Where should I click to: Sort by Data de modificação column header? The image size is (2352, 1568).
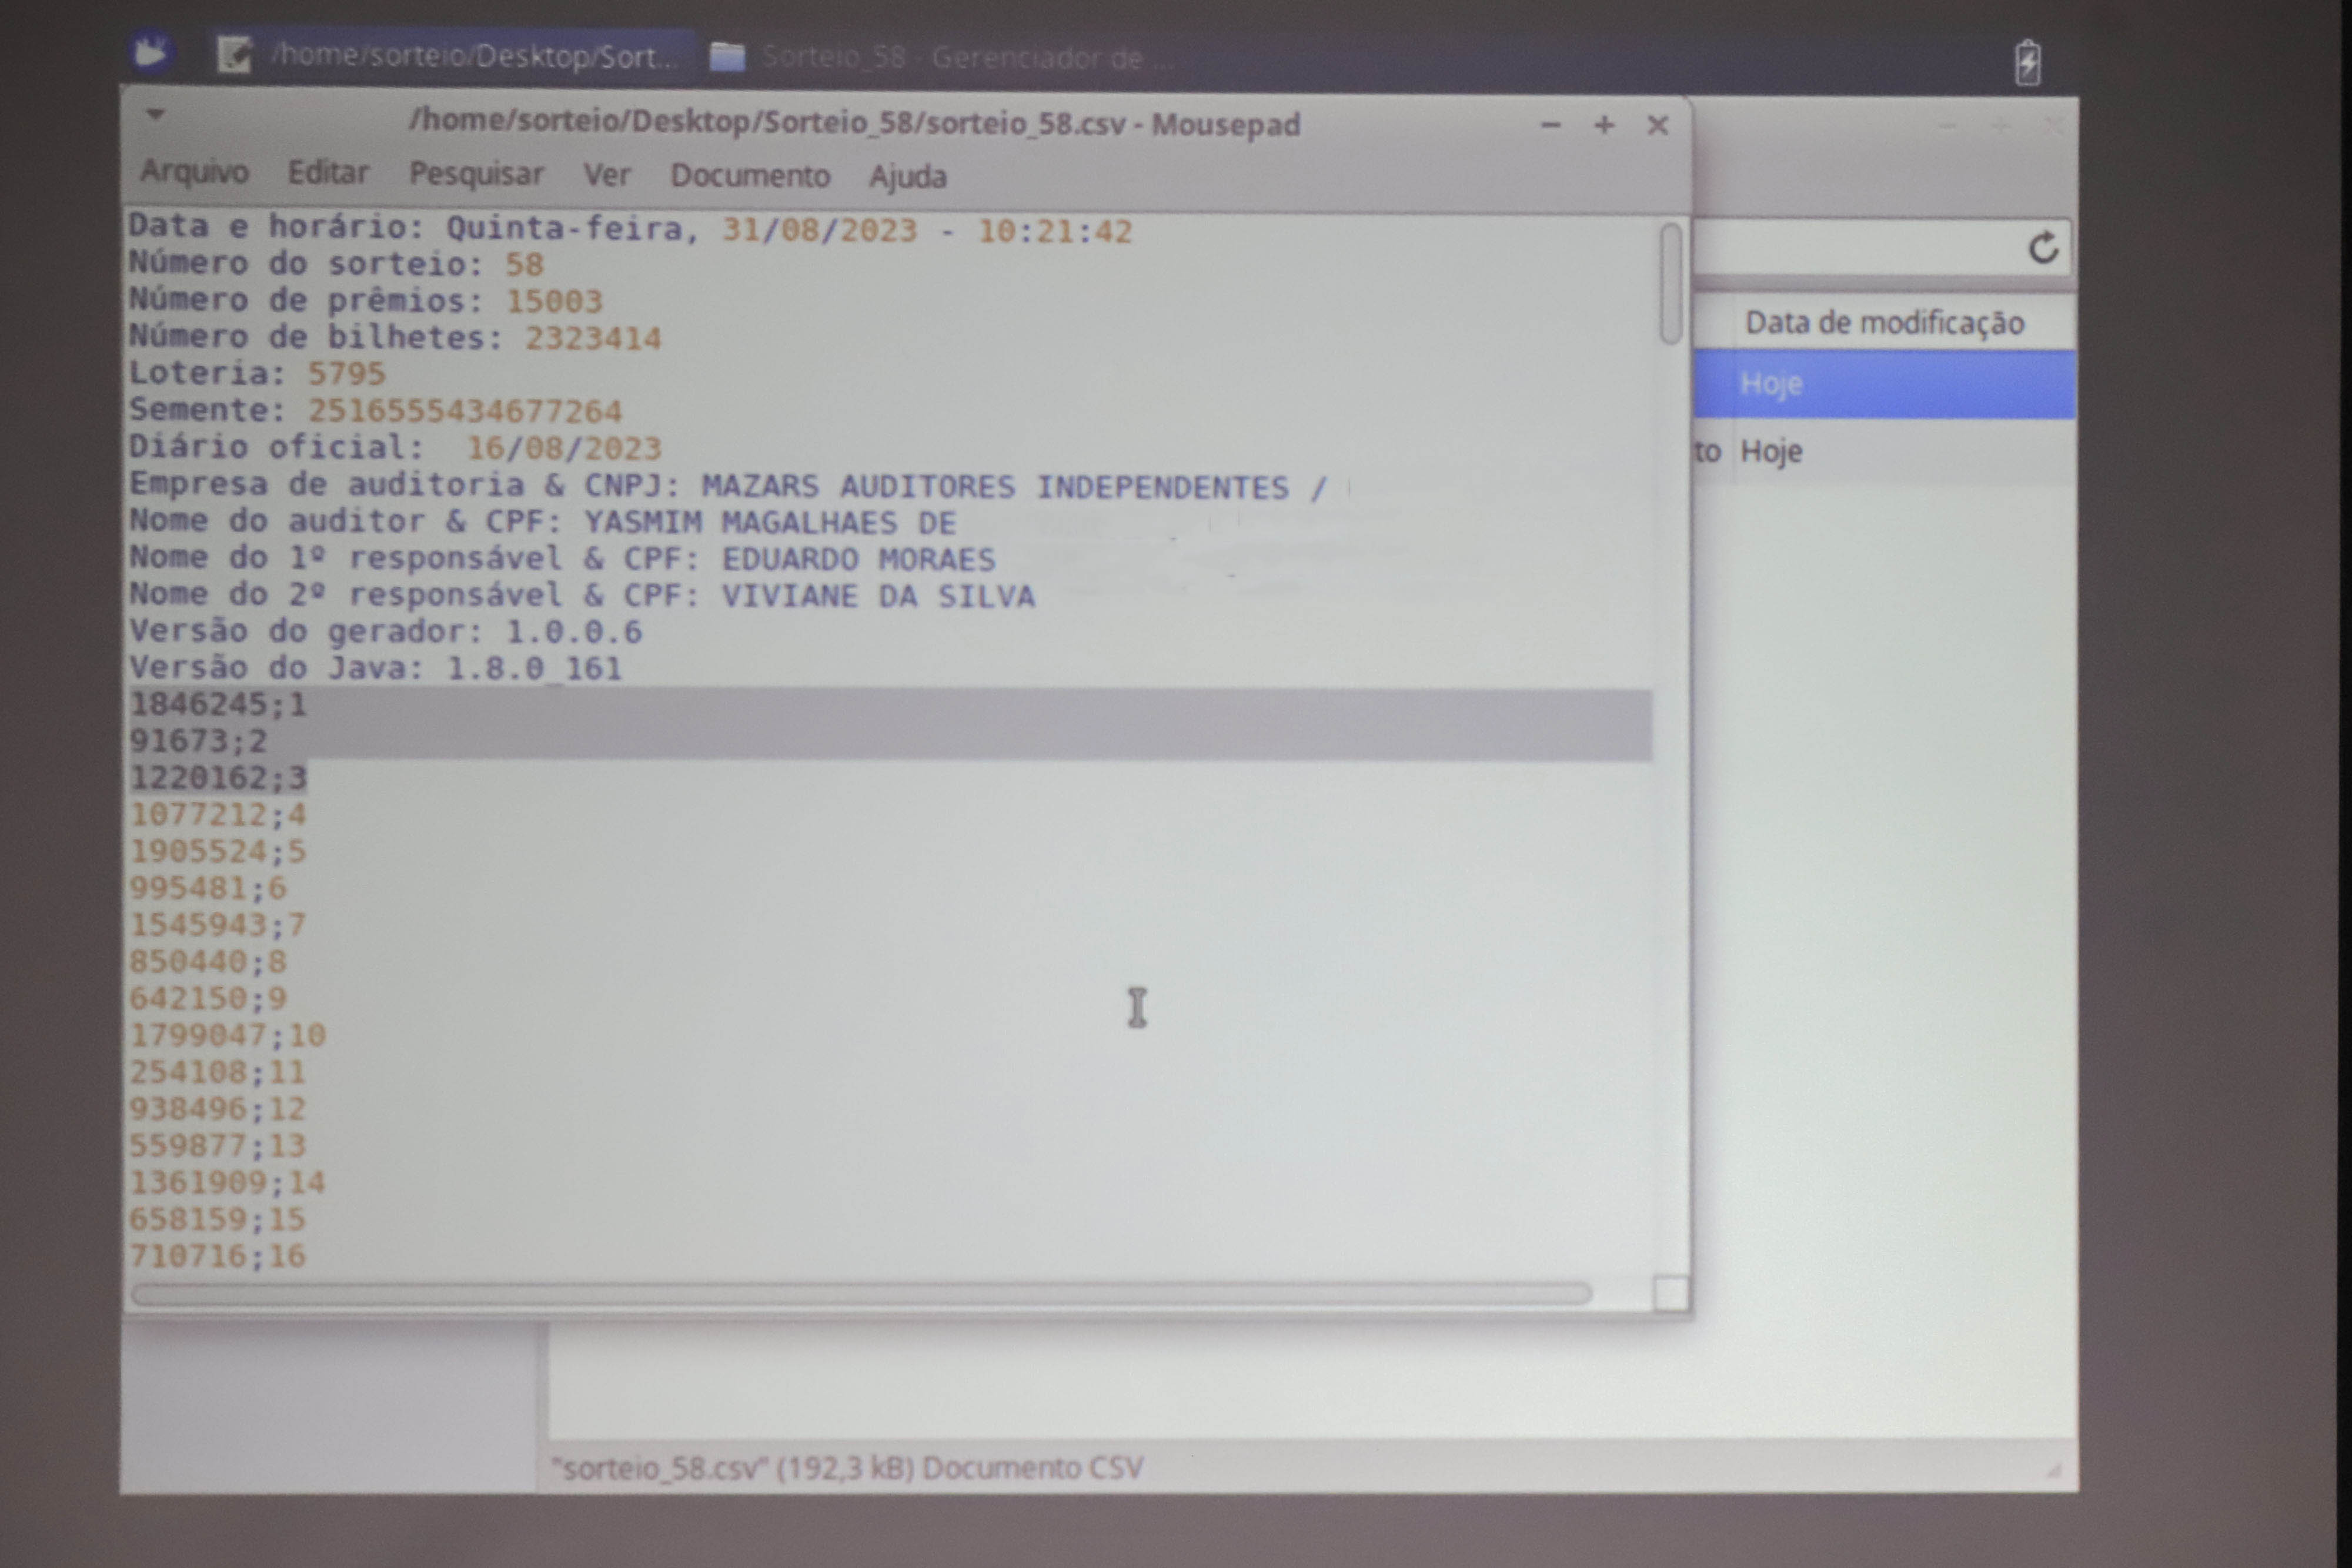[1884, 323]
